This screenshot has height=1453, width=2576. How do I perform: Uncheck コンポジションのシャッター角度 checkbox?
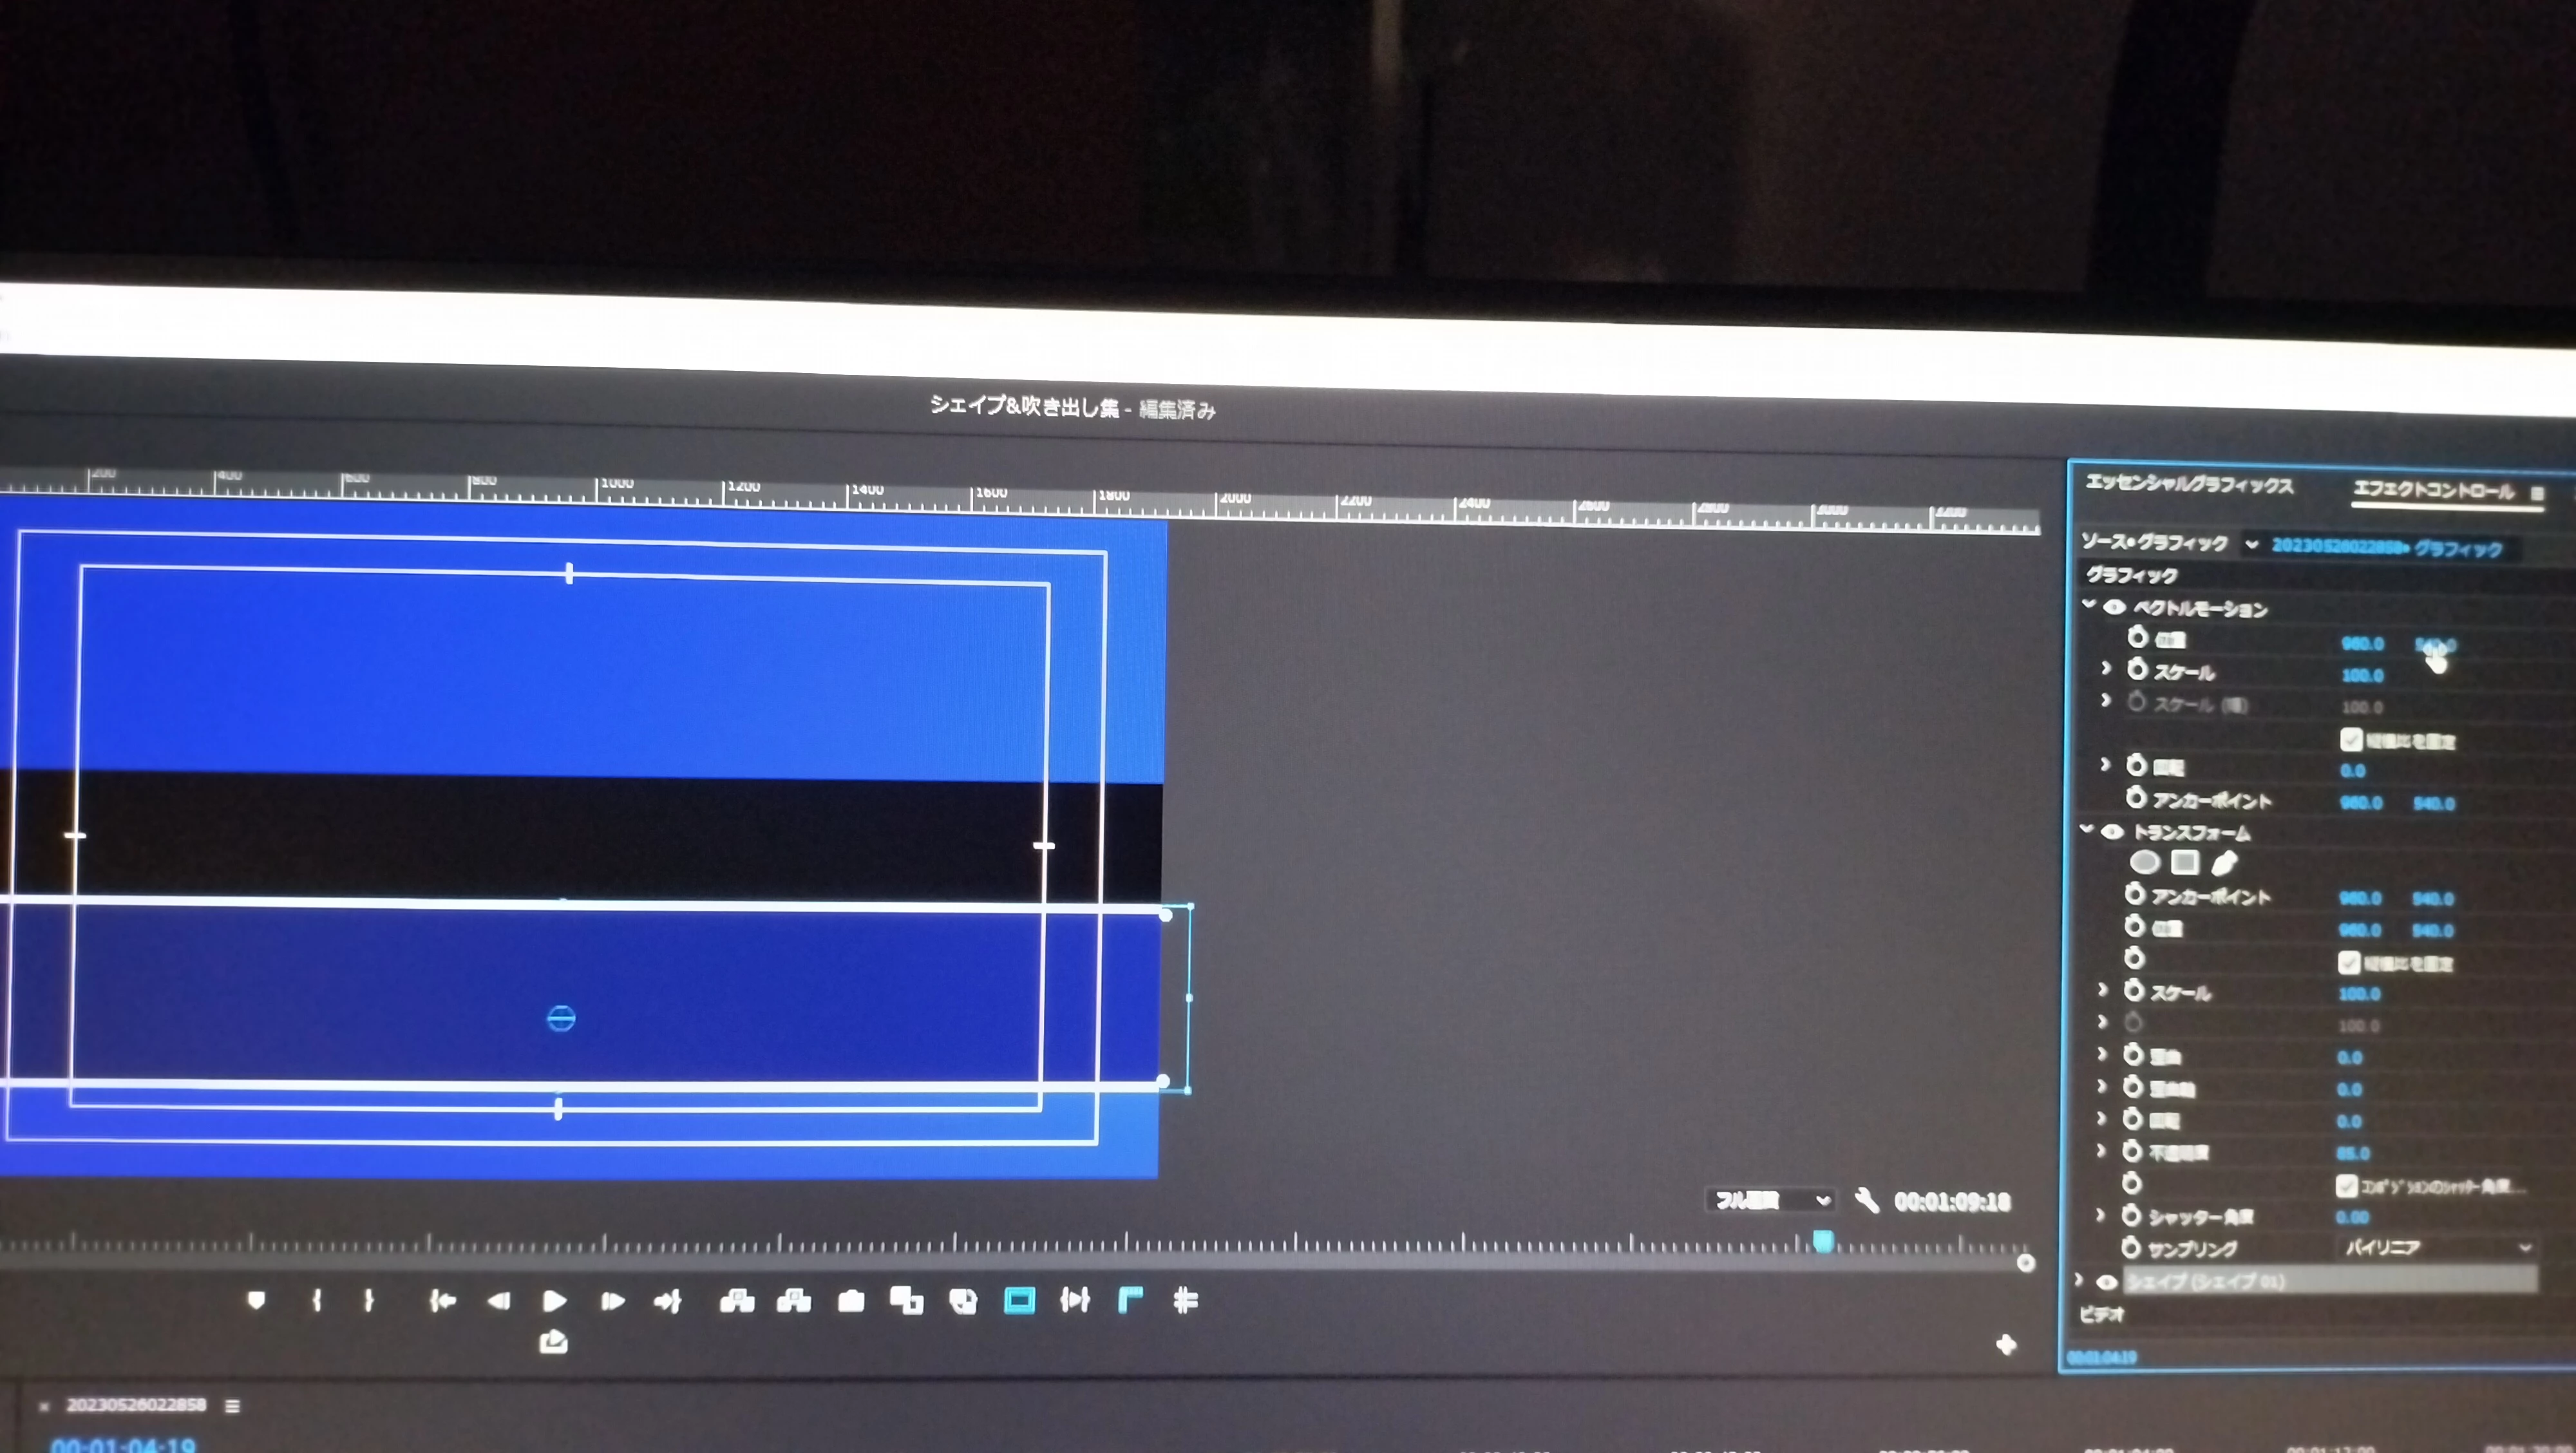pyautogui.click(x=2346, y=1186)
